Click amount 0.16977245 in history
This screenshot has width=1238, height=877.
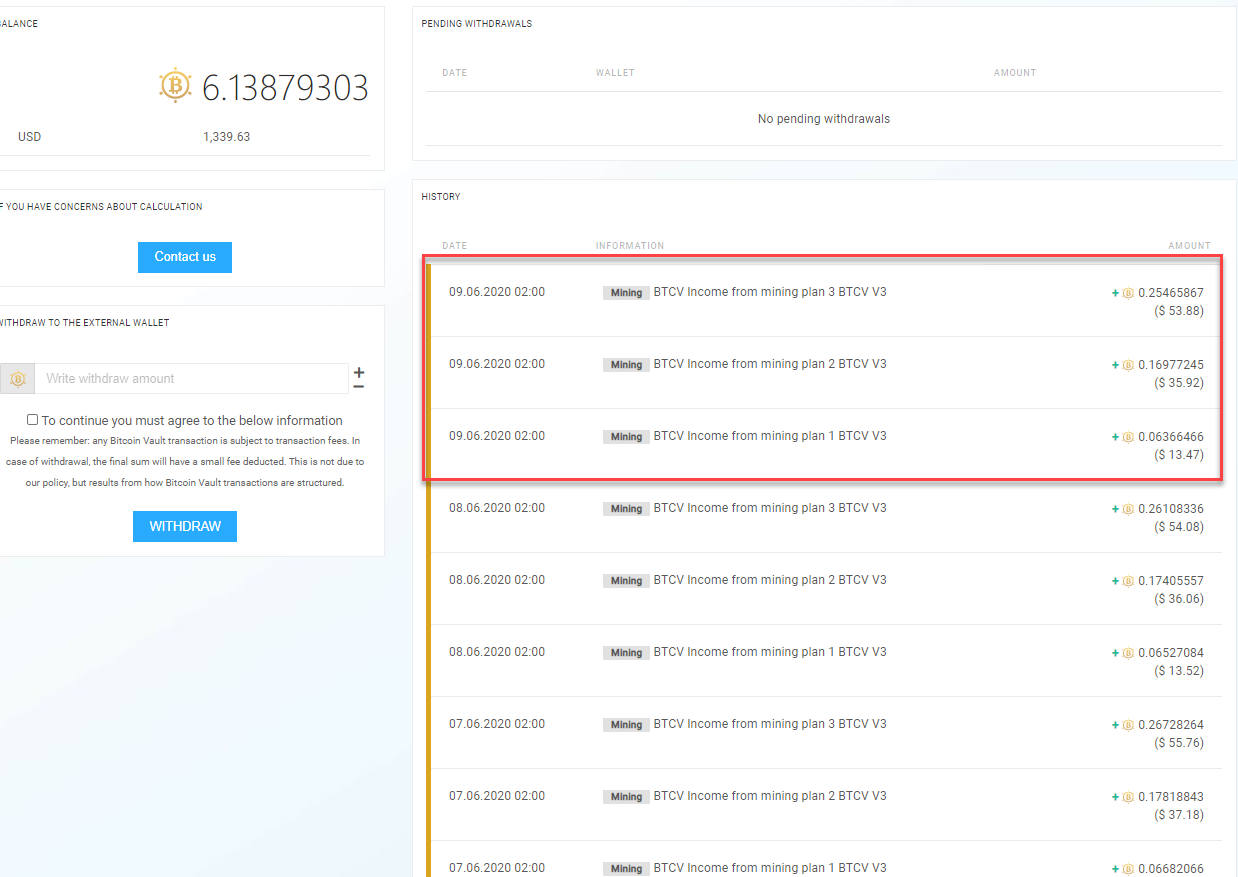pos(1171,365)
